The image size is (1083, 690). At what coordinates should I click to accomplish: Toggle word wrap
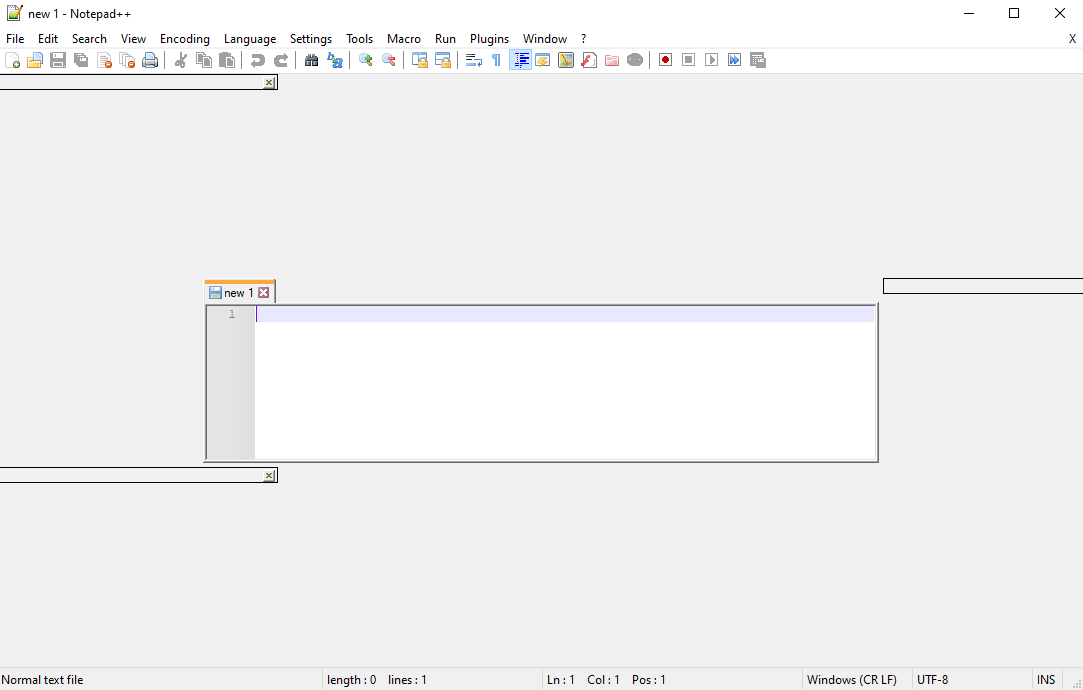pos(474,60)
